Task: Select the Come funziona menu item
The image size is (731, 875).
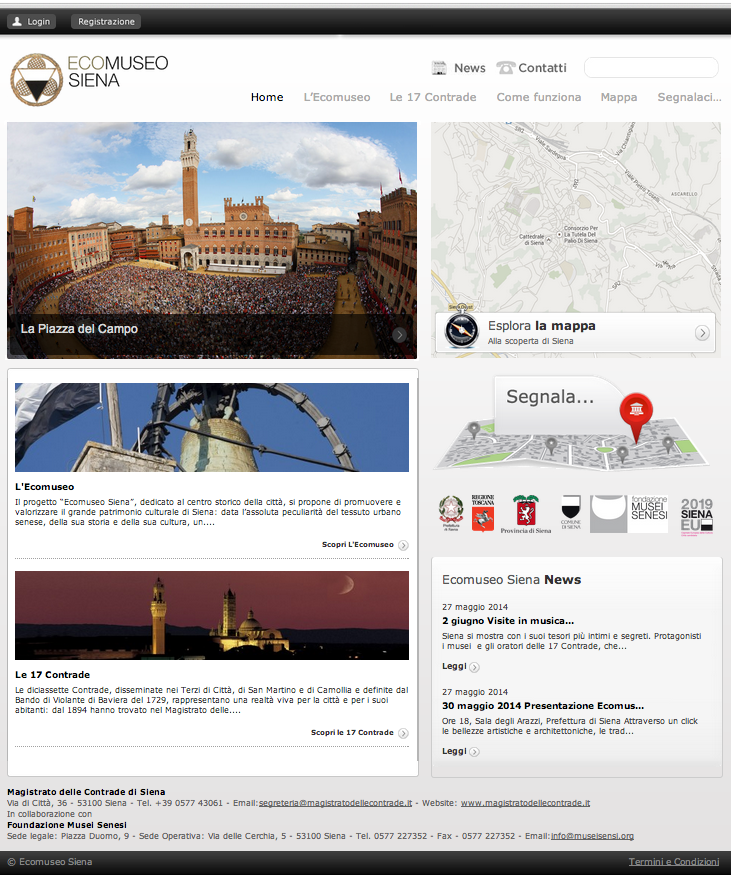Action: [539, 97]
